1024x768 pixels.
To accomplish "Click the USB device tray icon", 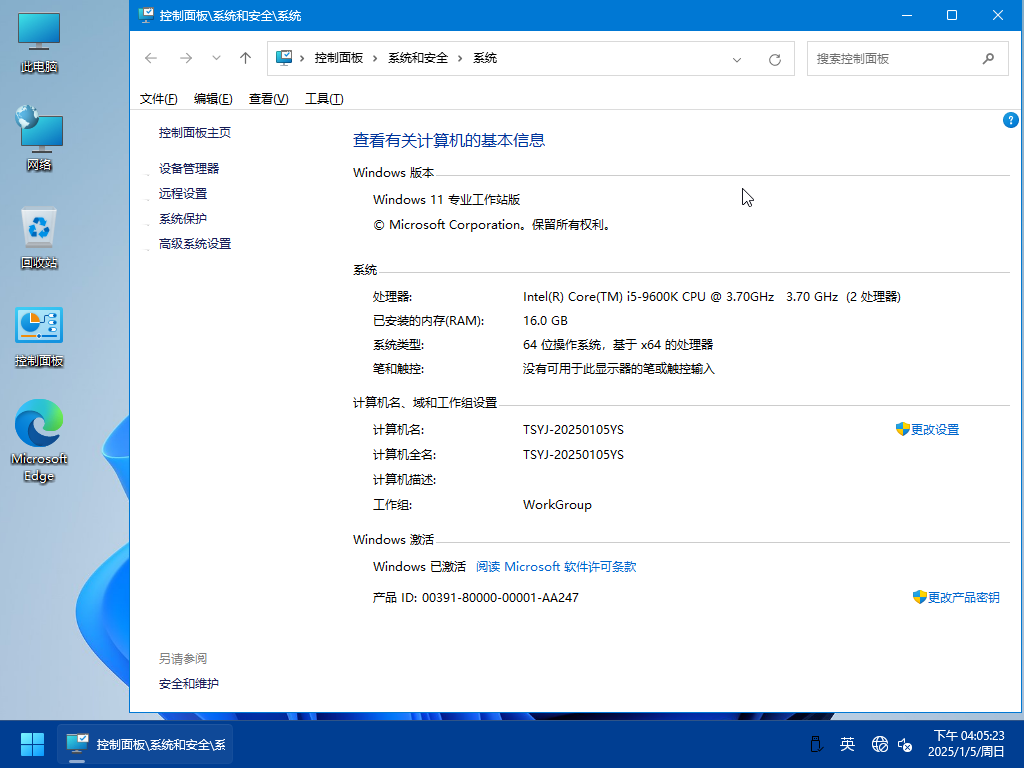I will 816,744.
